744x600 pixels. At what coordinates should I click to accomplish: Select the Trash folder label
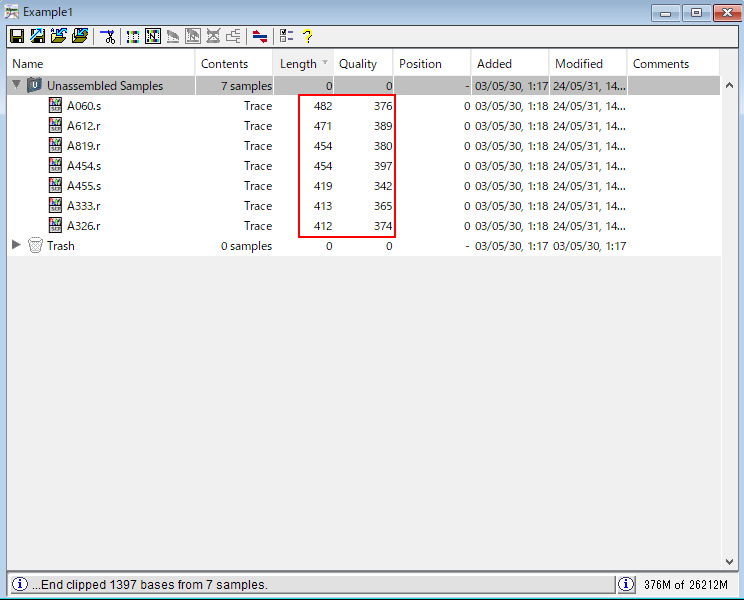61,246
